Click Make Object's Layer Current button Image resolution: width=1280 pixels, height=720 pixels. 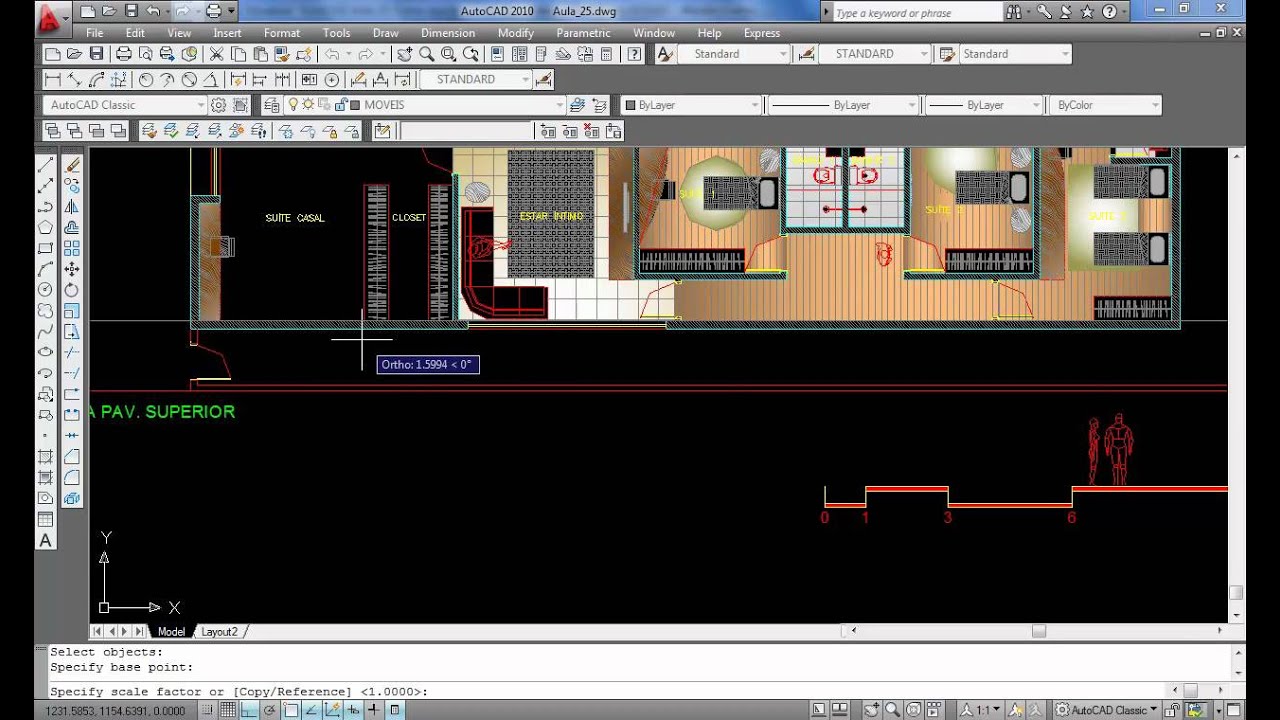pos(577,105)
